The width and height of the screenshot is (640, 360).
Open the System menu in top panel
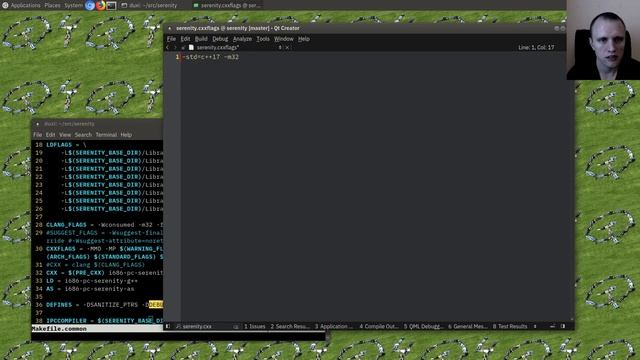[73, 5]
